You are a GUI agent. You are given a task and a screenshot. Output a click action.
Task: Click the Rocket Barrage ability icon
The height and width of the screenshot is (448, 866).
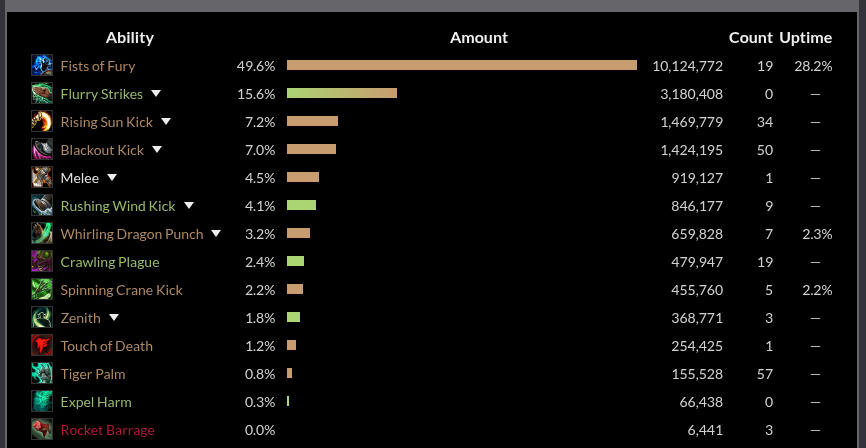(x=42, y=430)
